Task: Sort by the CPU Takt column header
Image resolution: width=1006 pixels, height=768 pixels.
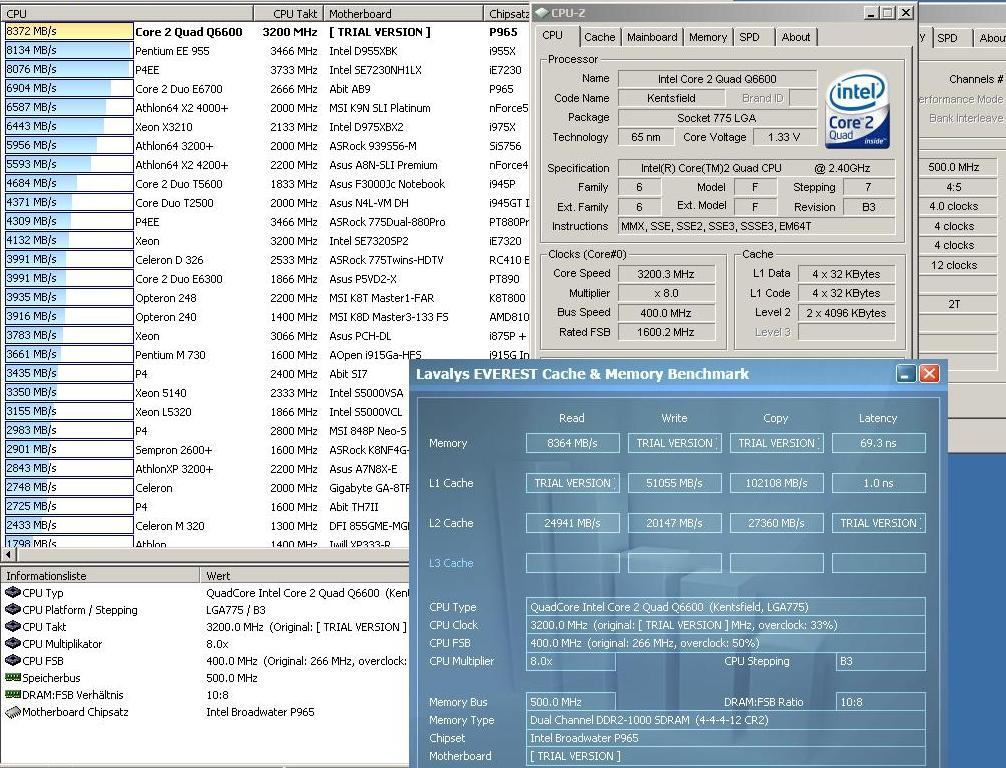Action: (289, 13)
